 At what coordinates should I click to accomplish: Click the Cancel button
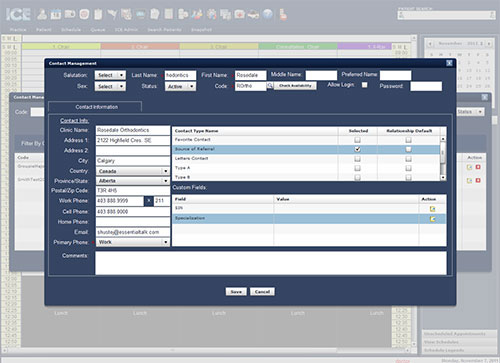point(262,292)
